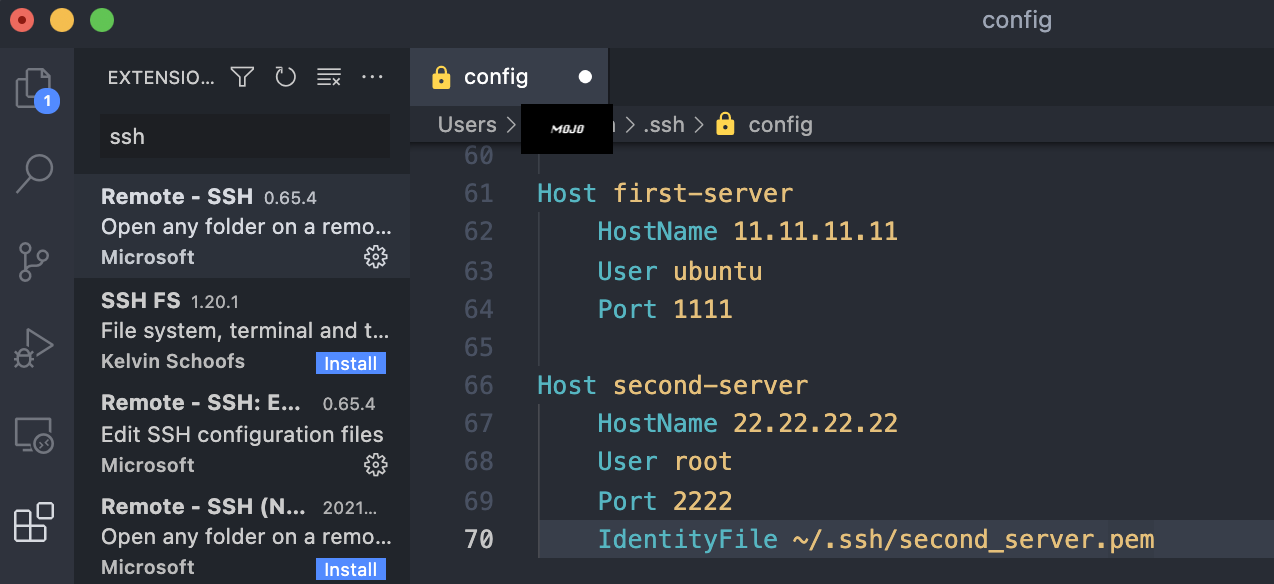Click the Microsoft publisher under Remote - SSH 0.65.4
Image resolution: width=1274 pixels, height=584 pixels.
pyautogui.click(x=148, y=257)
